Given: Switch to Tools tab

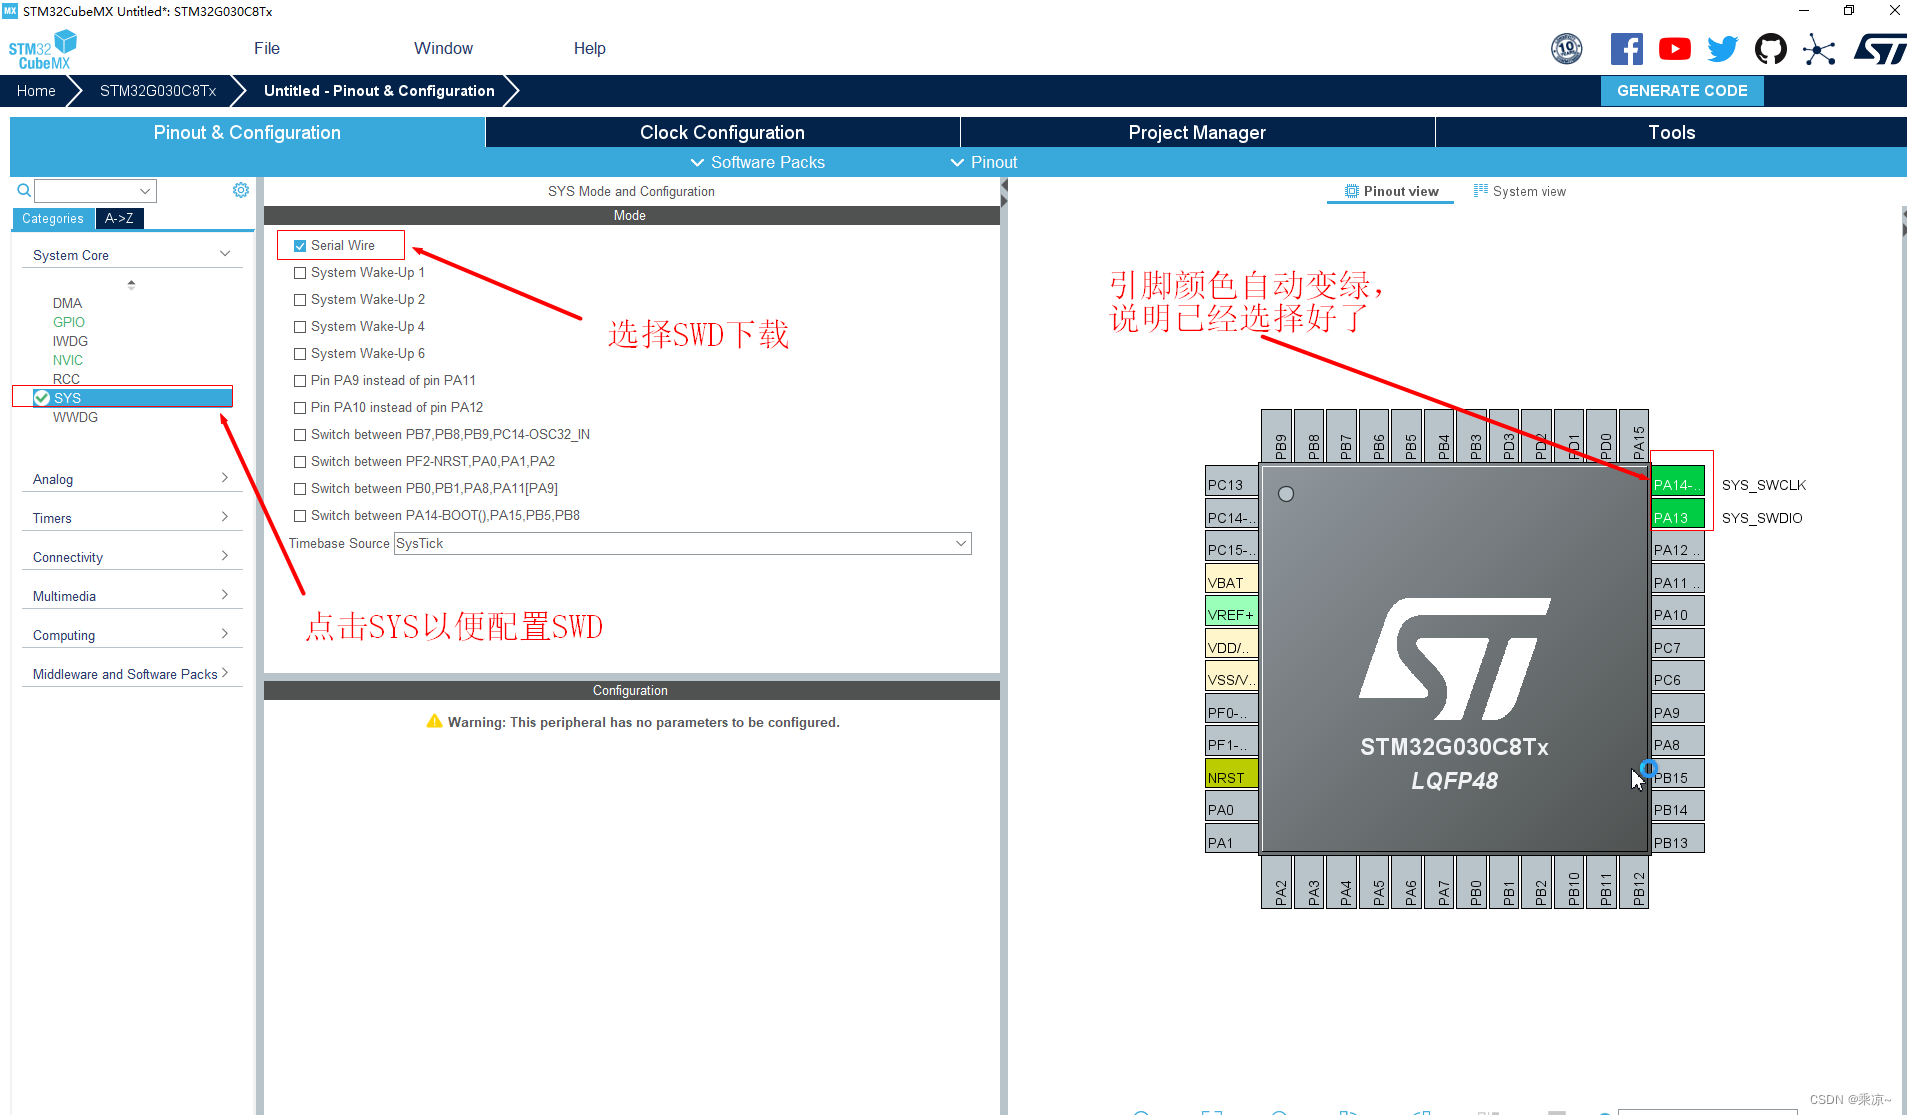Looking at the screenshot, I should (1671, 132).
